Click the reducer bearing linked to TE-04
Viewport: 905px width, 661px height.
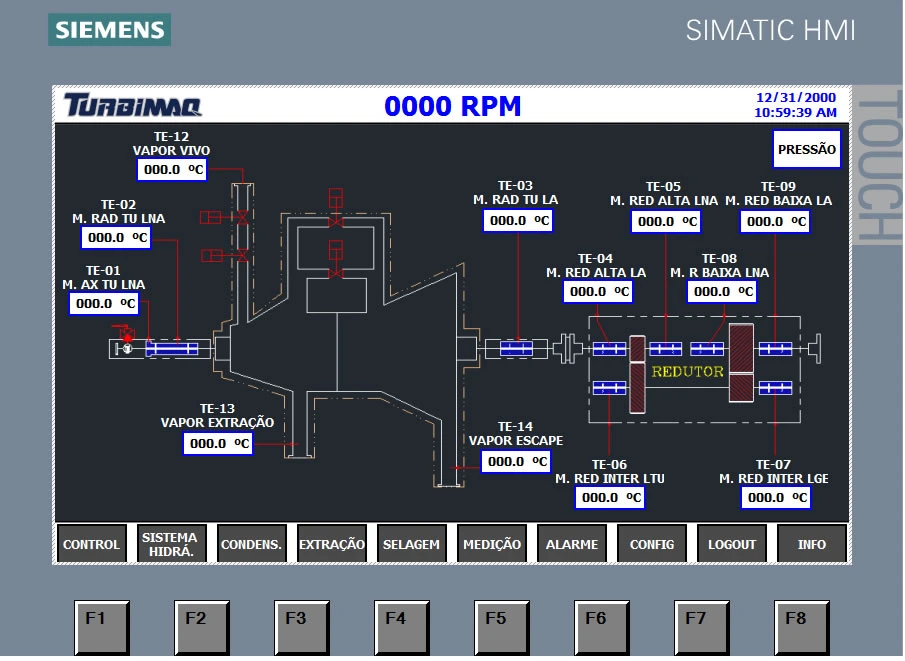click(x=609, y=349)
